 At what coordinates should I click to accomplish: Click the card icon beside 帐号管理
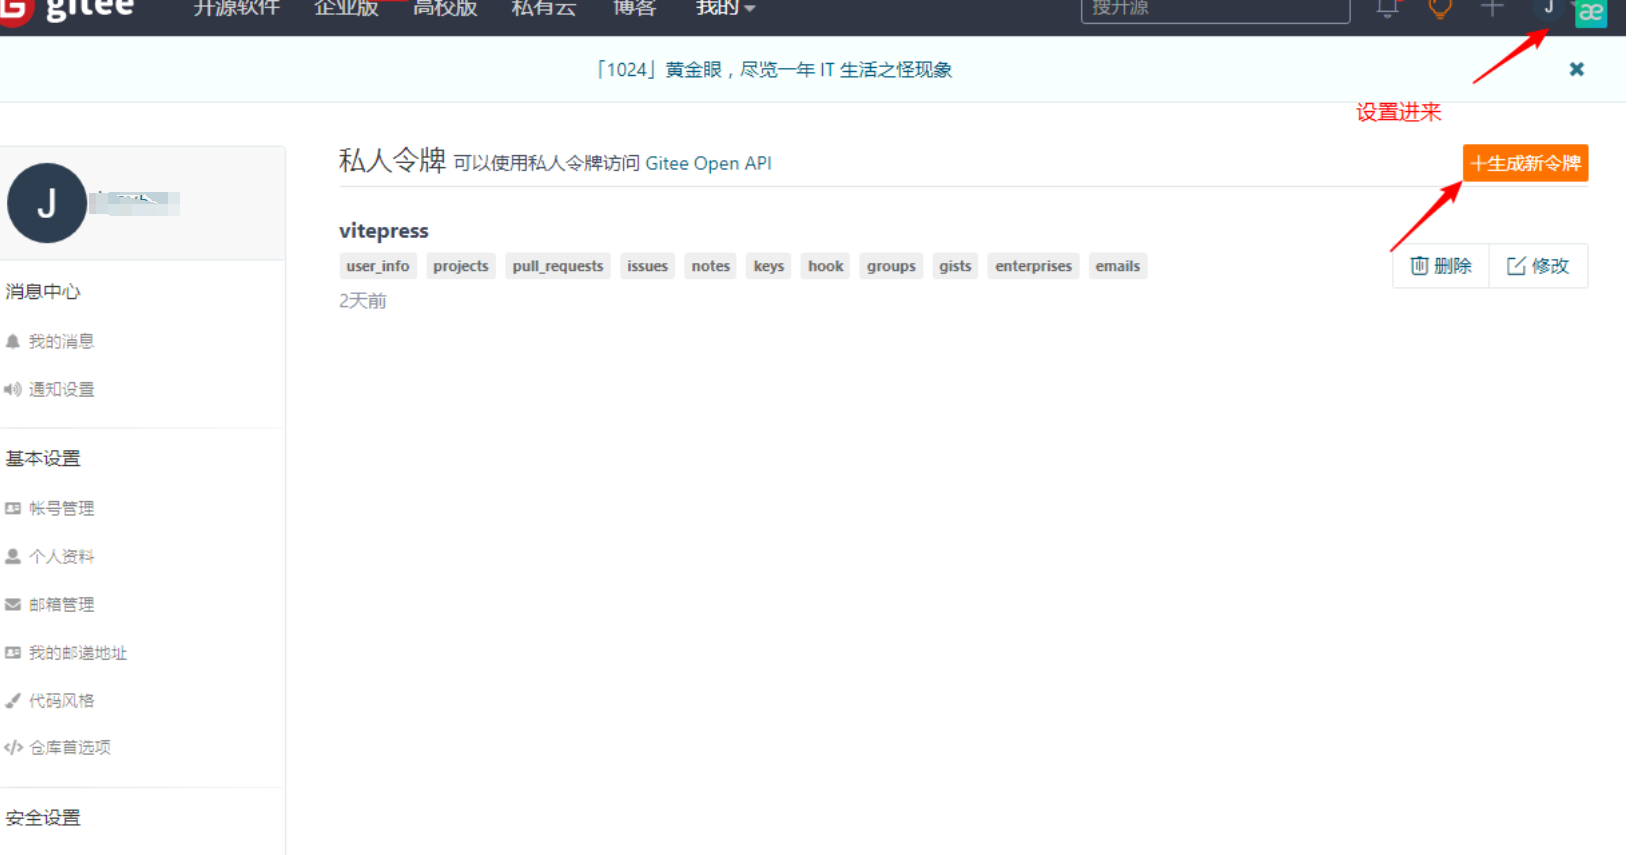tap(13, 508)
